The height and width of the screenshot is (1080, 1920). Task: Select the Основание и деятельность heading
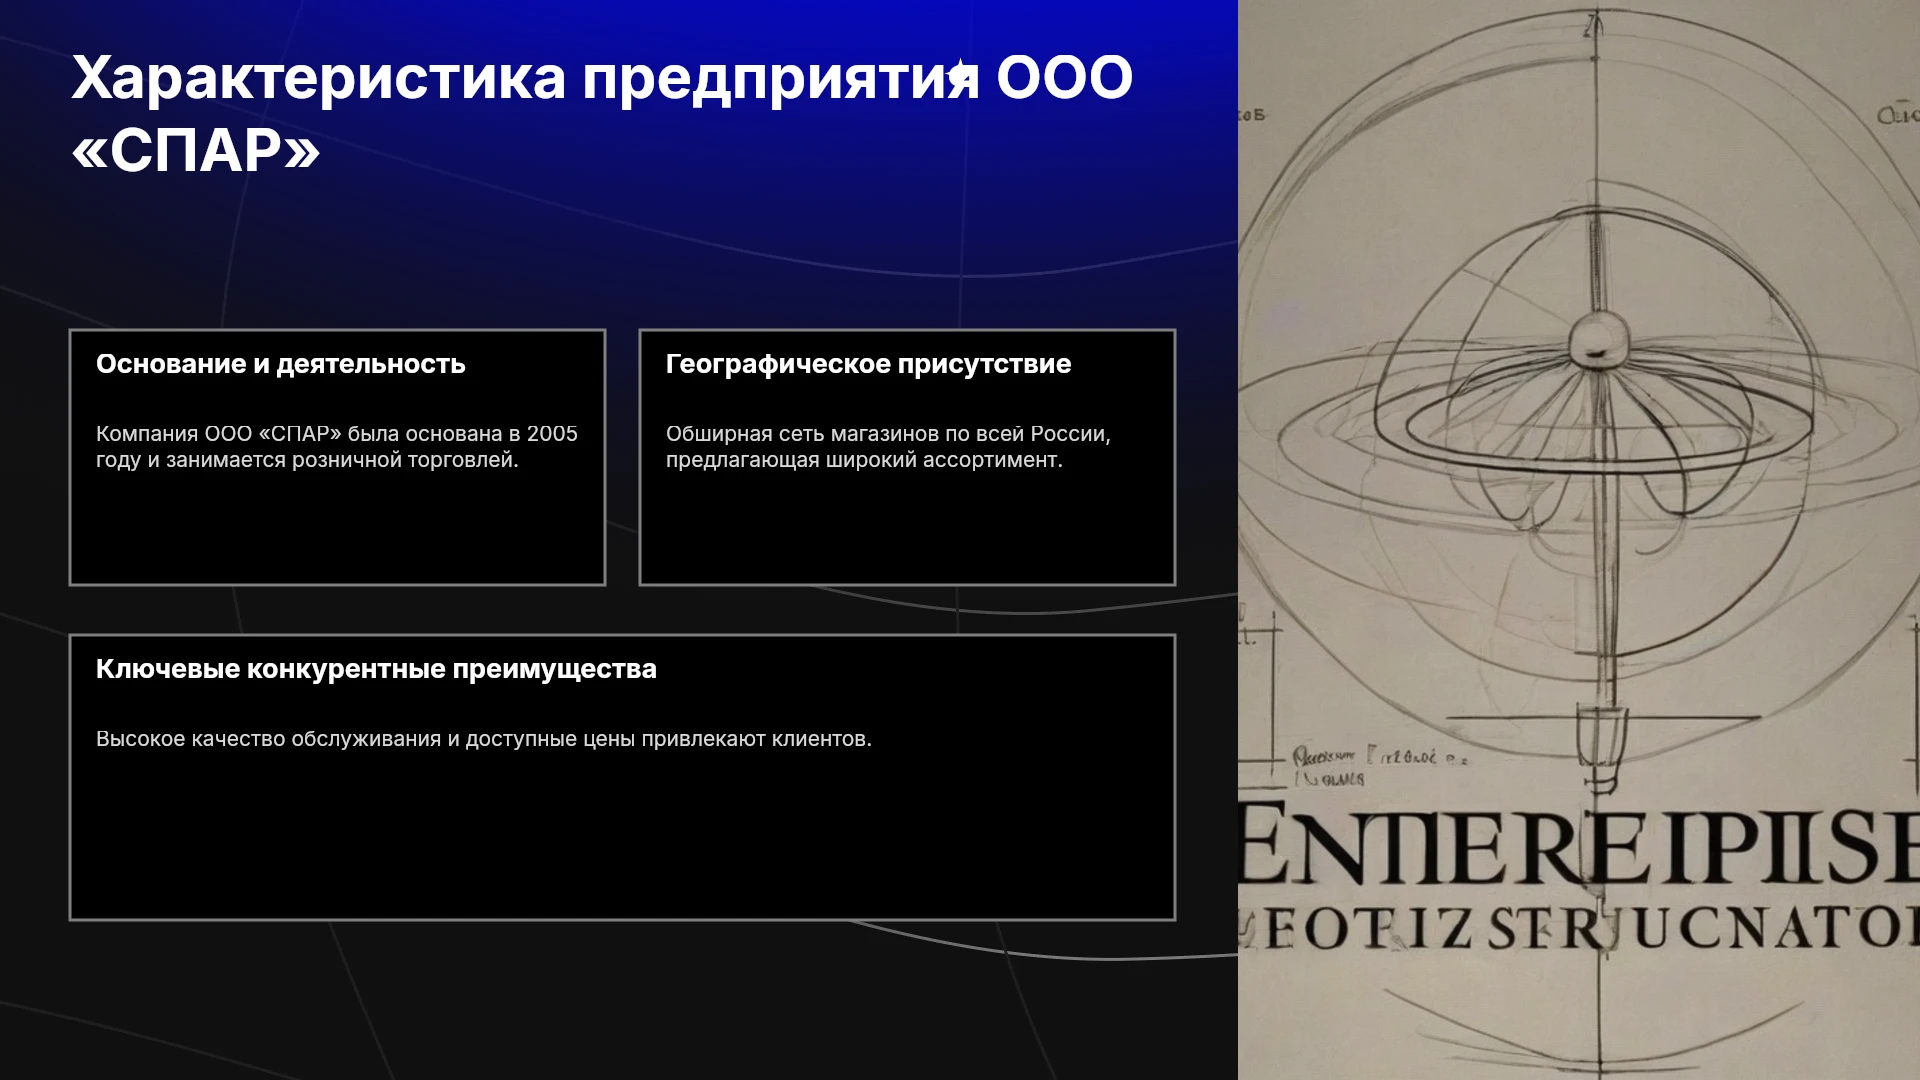(281, 364)
